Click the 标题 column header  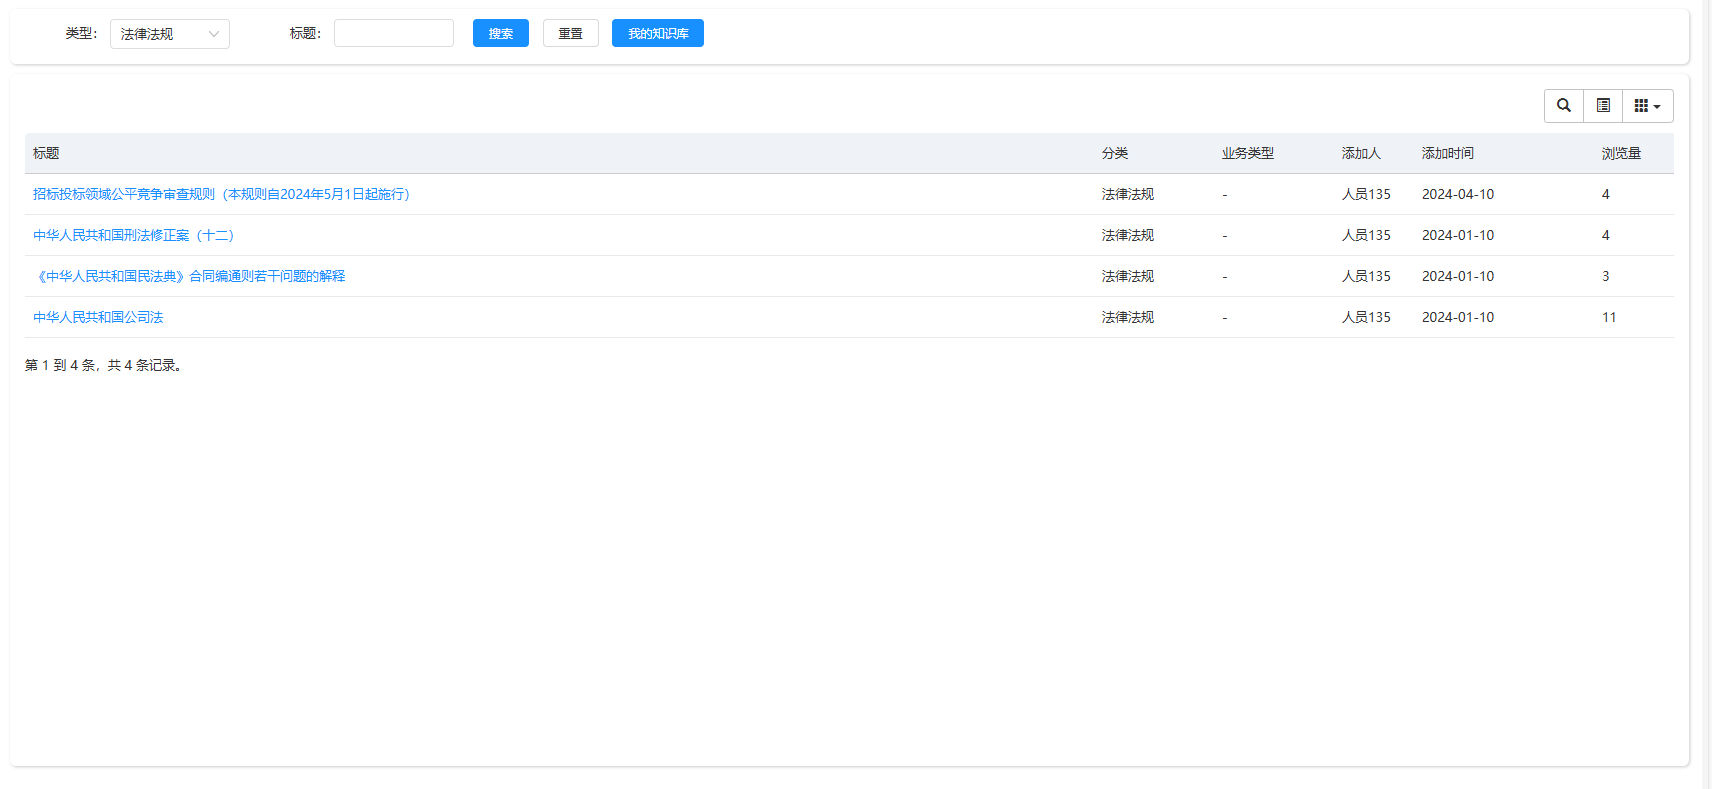coord(46,153)
